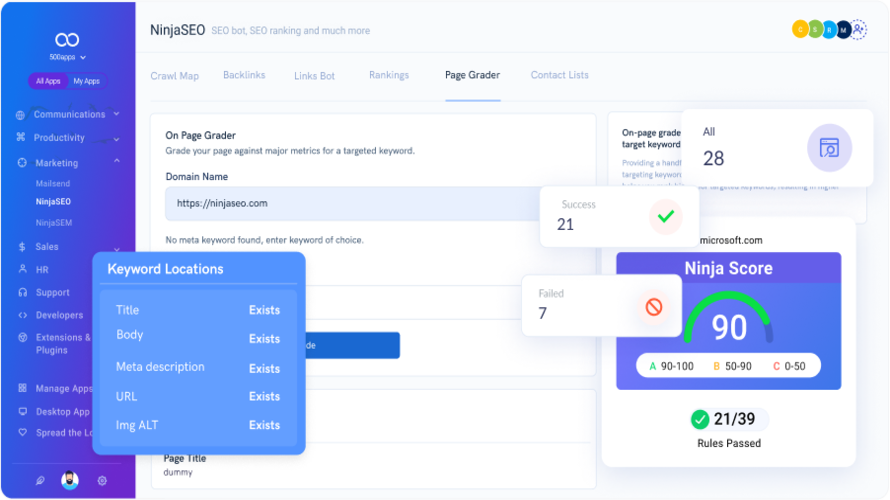Click the Developers code icon
The image size is (890, 500).
[x=23, y=315]
